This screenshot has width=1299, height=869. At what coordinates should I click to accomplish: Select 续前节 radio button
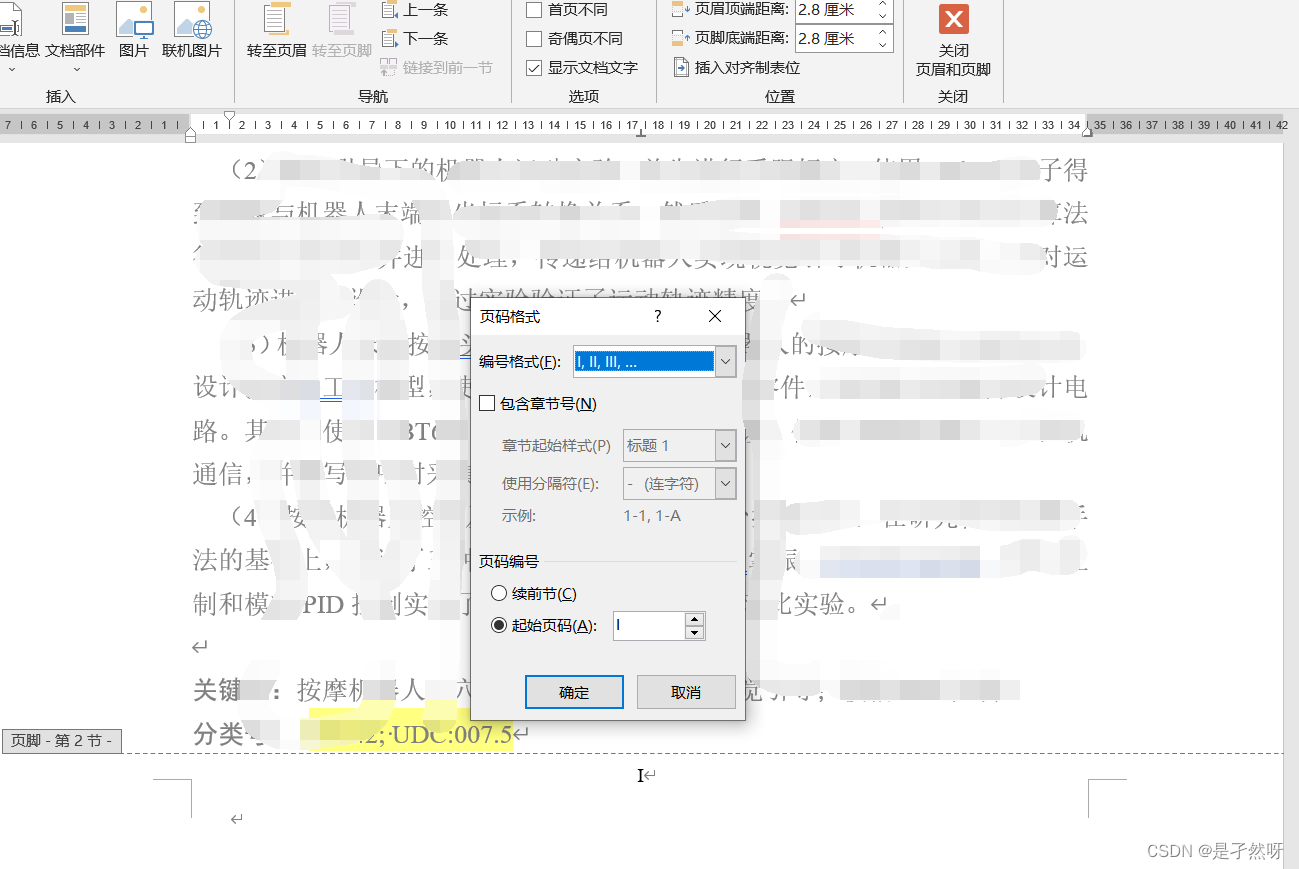pyautogui.click(x=499, y=594)
